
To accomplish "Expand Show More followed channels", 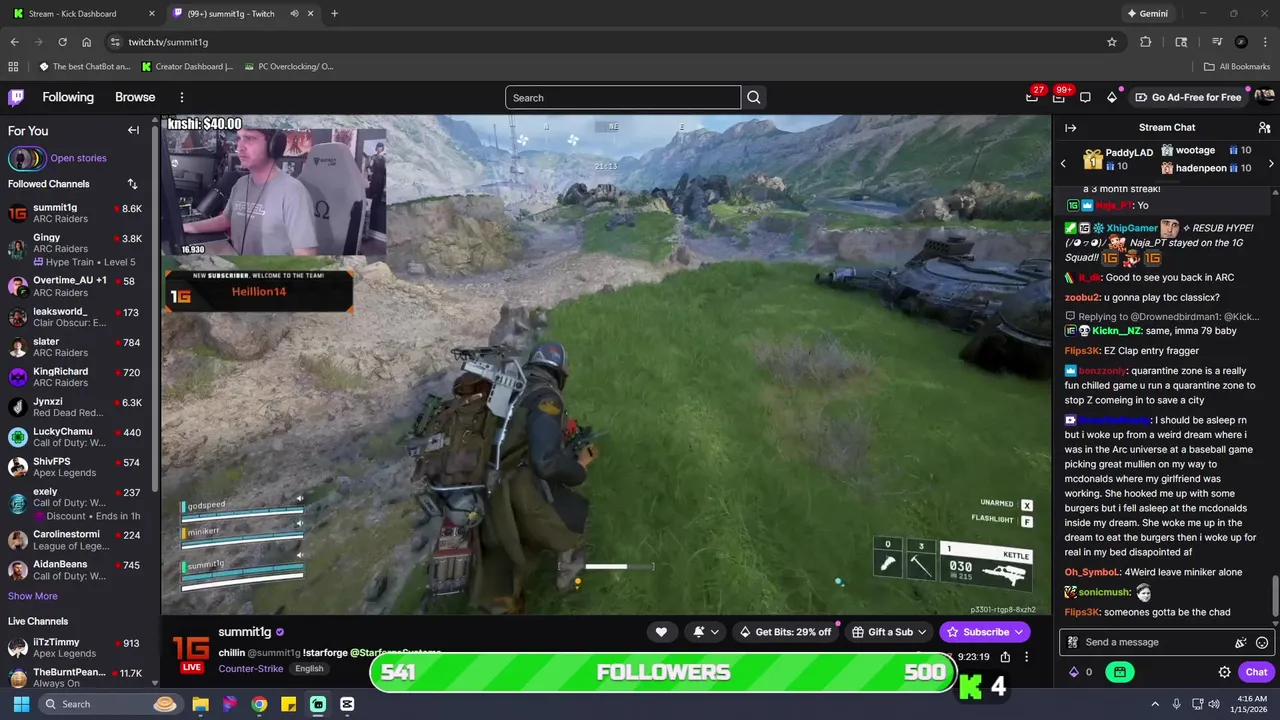I will (x=33, y=596).
